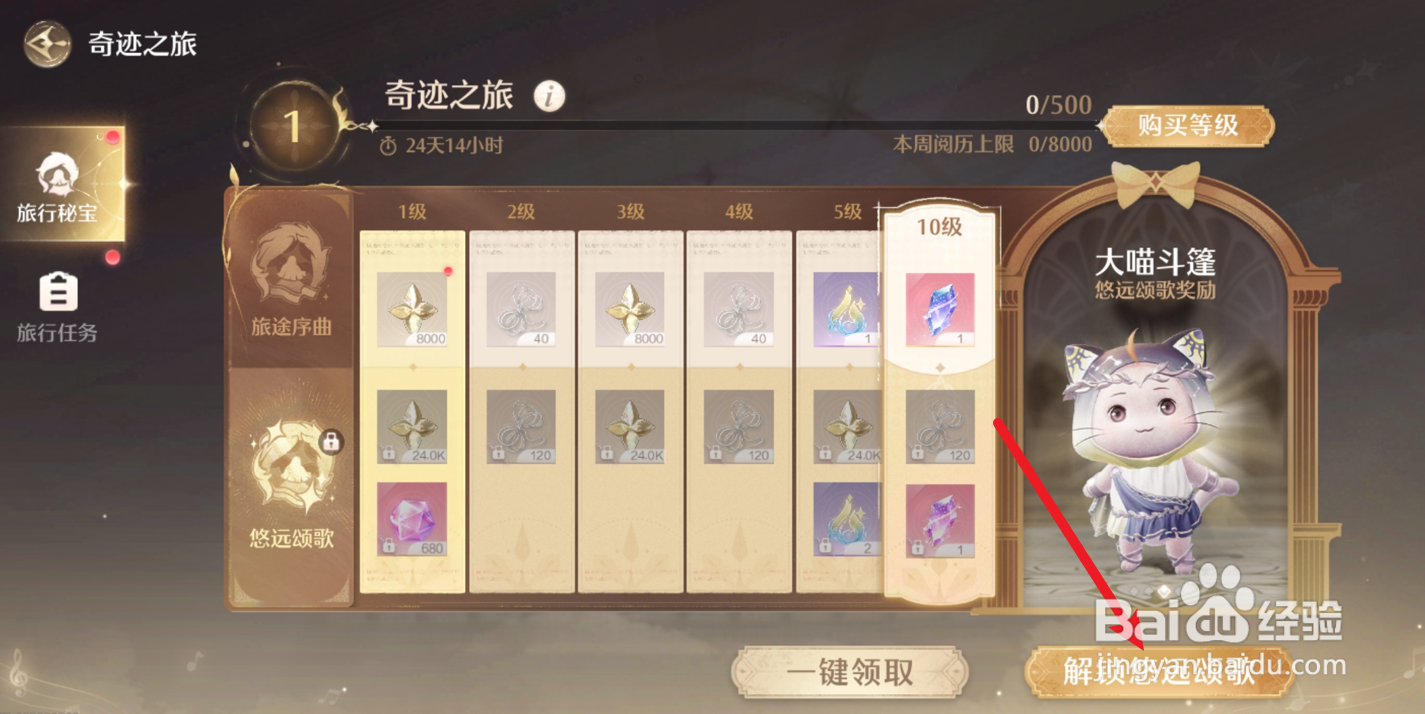Select the level 10 blue crystal reward
1425x714 pixels.
[940, 309]
